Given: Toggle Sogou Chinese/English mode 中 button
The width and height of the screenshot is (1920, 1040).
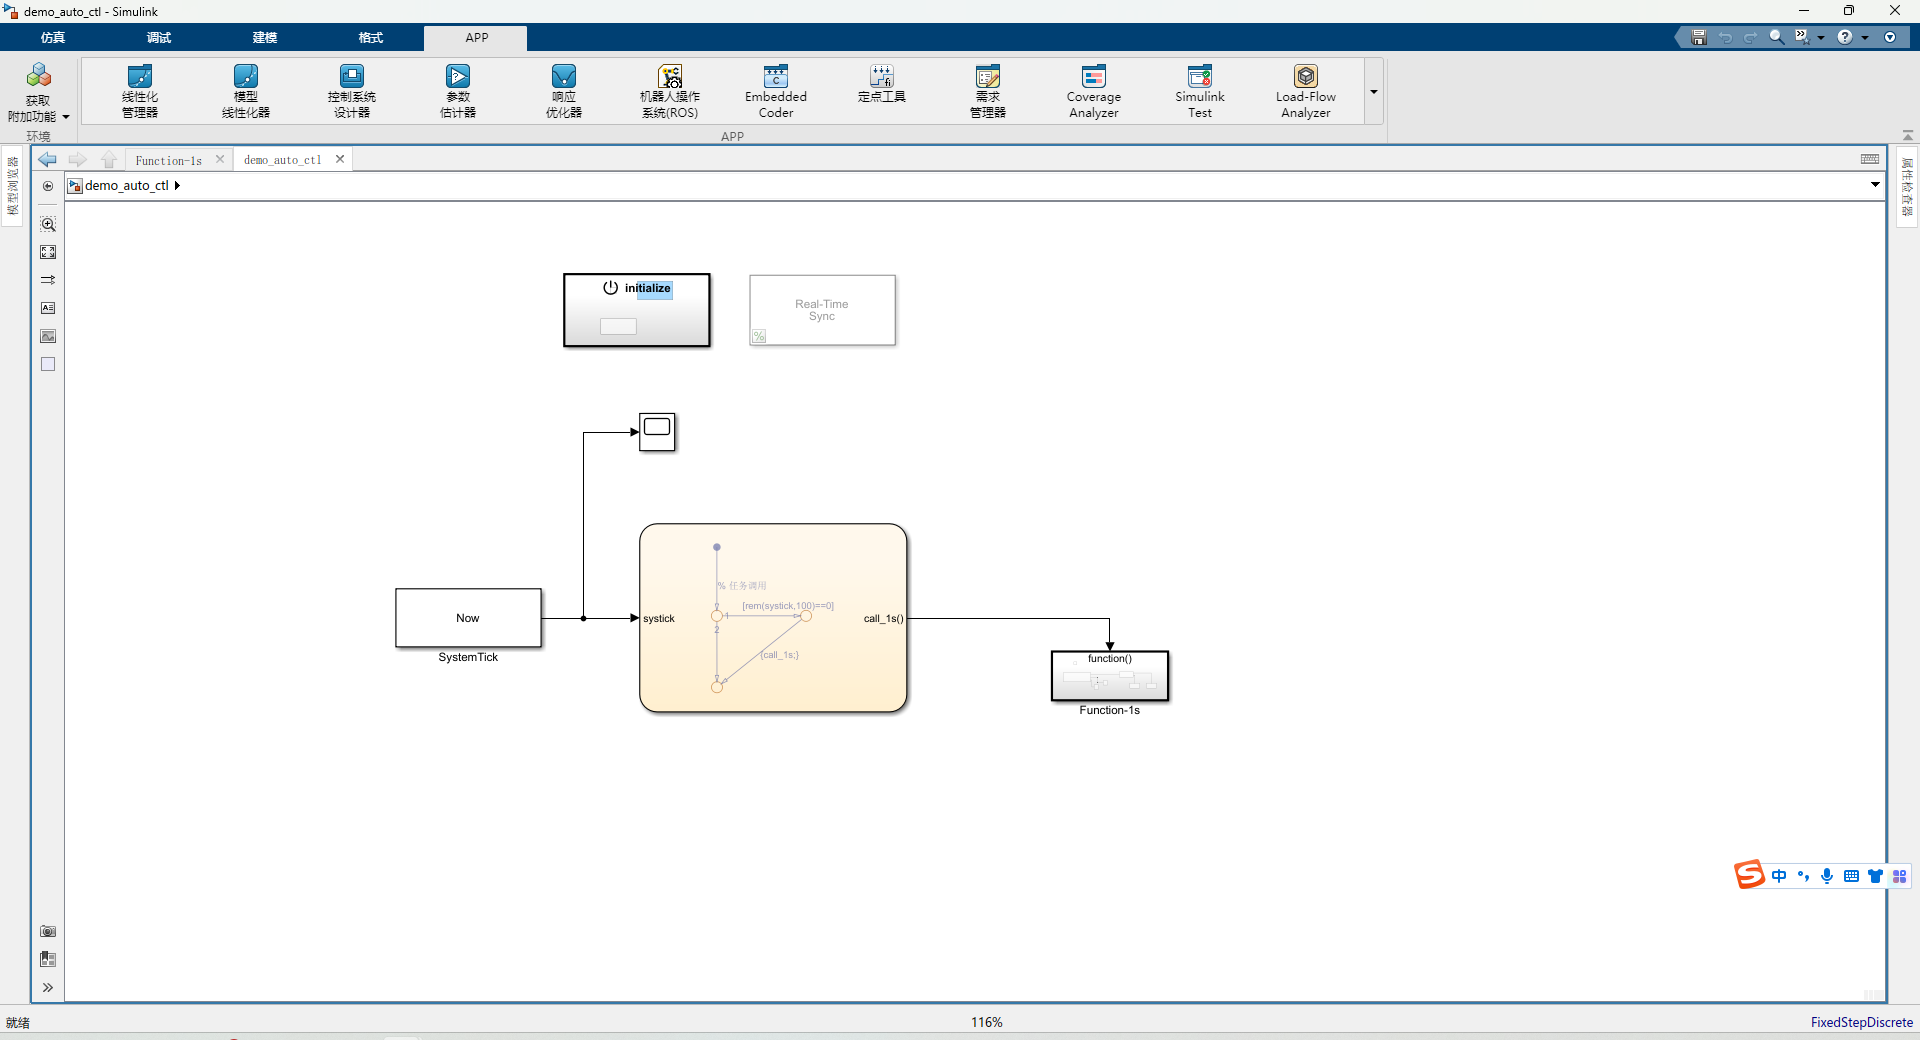Looking at the screenshot, I should 1779,876.
